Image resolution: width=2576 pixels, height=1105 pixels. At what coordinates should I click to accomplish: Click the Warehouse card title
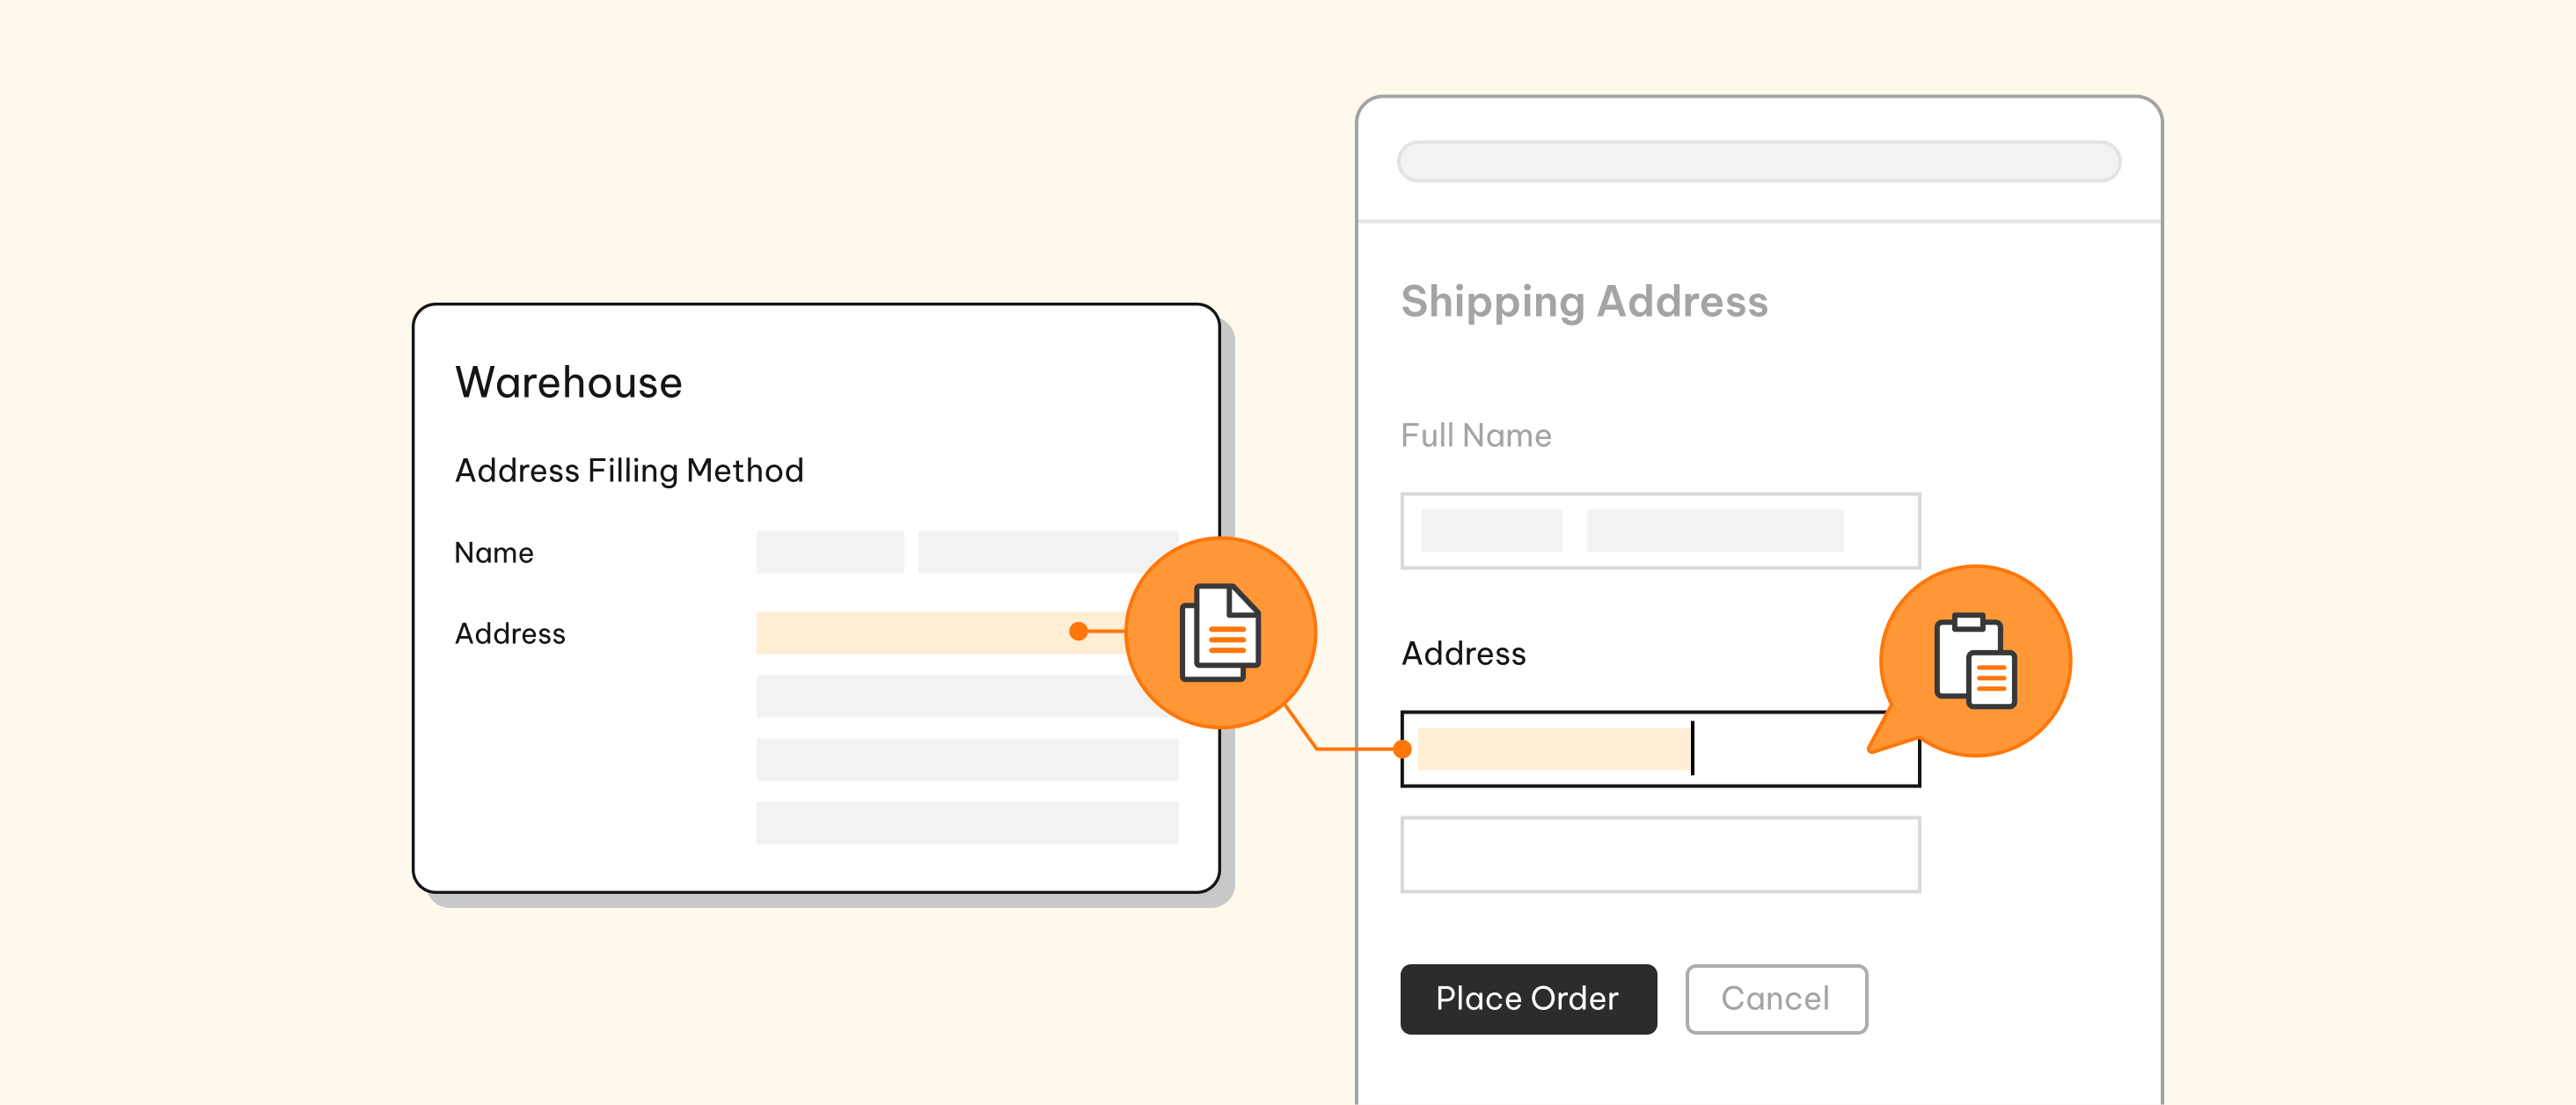pyautogui.click(x=568, y=382)
